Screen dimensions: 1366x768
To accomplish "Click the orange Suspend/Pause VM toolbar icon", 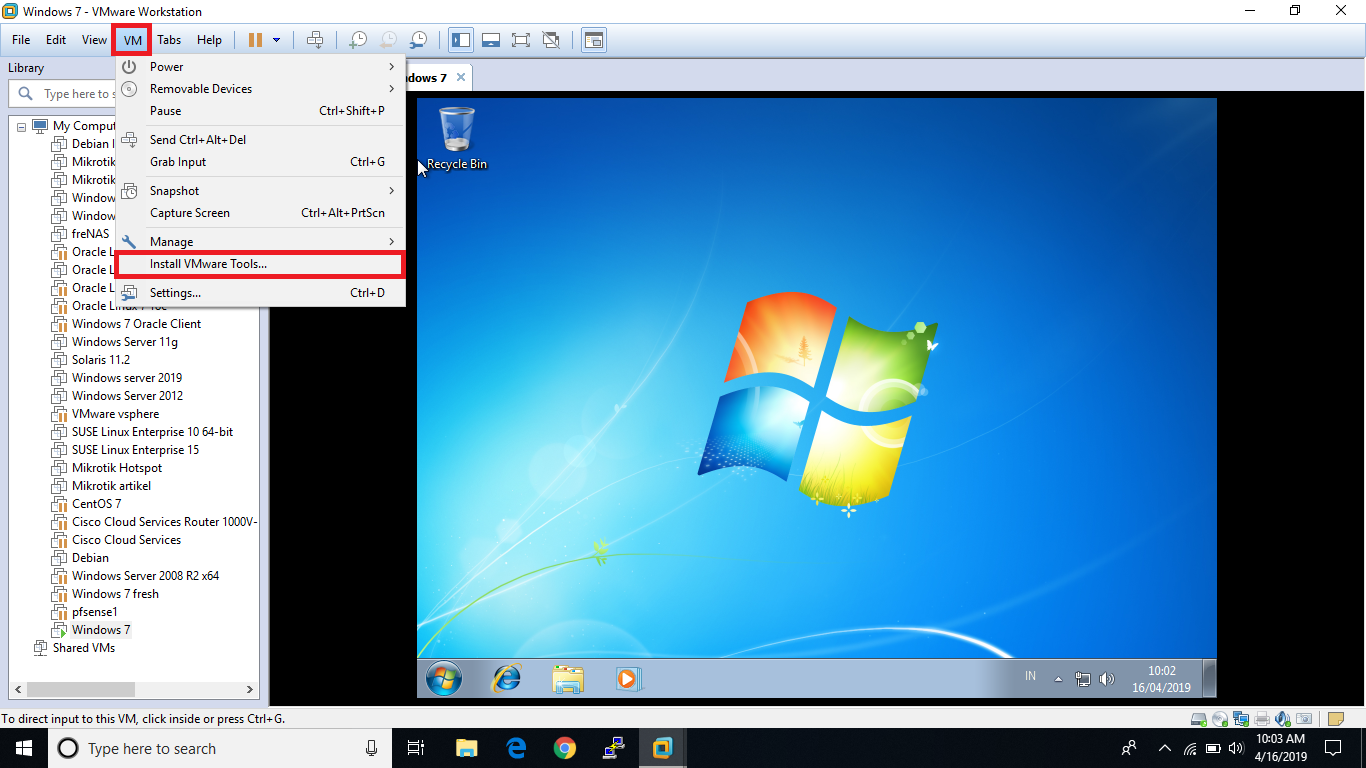I will click(255, 40).
